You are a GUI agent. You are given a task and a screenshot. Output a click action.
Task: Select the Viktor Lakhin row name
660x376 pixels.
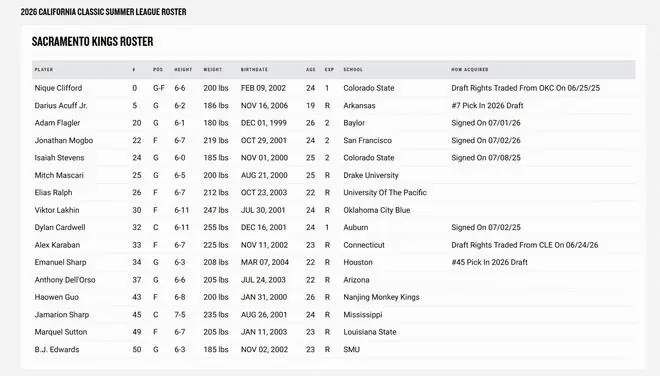(57, 210)
